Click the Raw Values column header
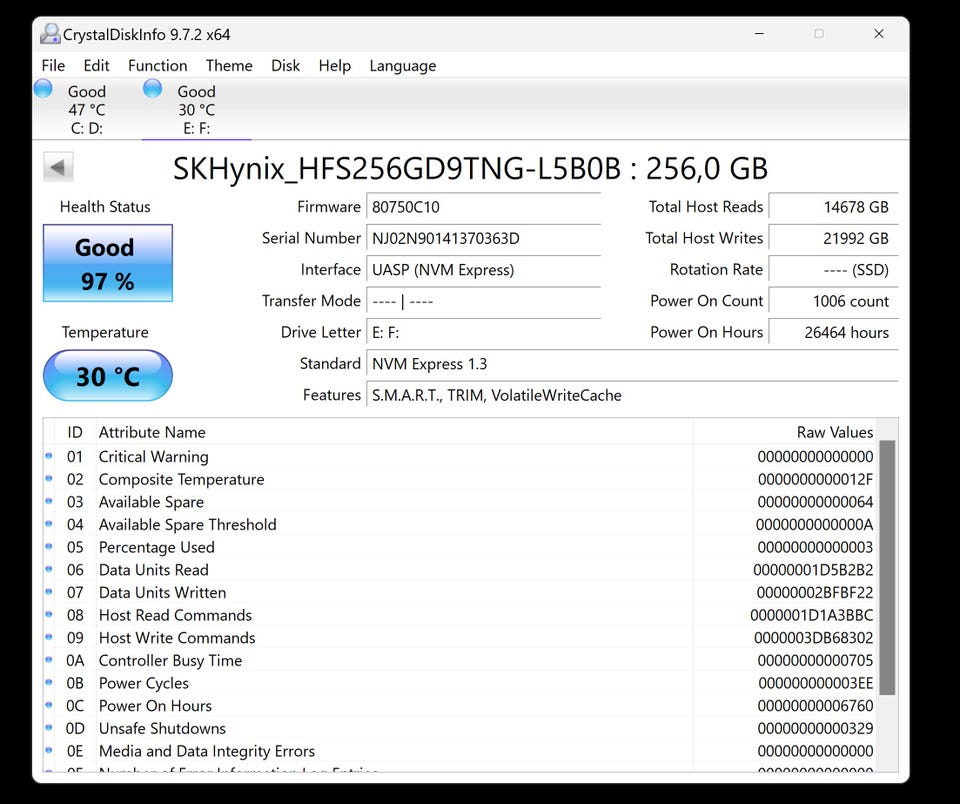Screen dimensions: 960x804 834,432
